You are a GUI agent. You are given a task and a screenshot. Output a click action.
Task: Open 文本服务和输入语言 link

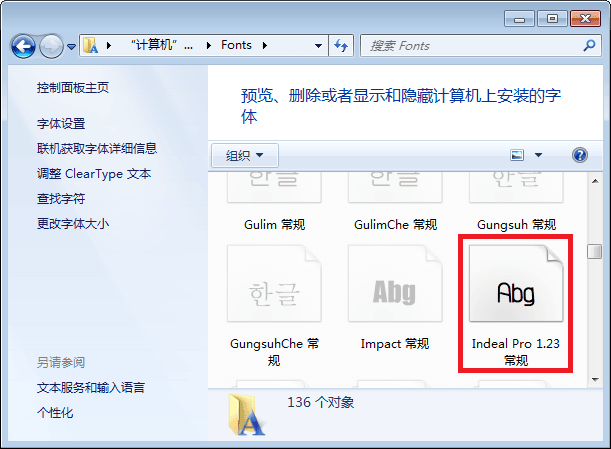[x=91, y=387]
